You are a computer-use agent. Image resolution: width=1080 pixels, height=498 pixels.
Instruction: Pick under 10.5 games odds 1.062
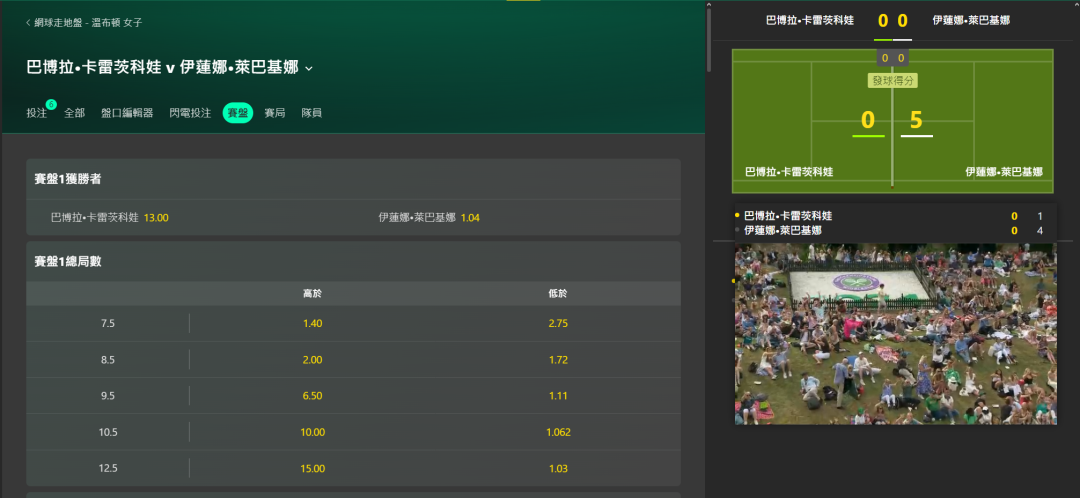558,433
